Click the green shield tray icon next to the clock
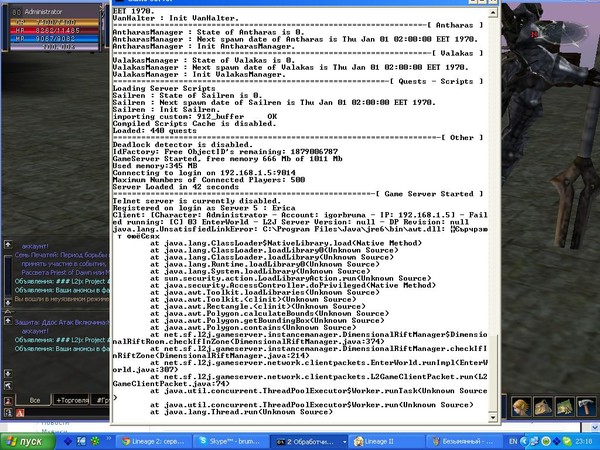The height and width of the screenshot is (450, 600). point(568,442)
